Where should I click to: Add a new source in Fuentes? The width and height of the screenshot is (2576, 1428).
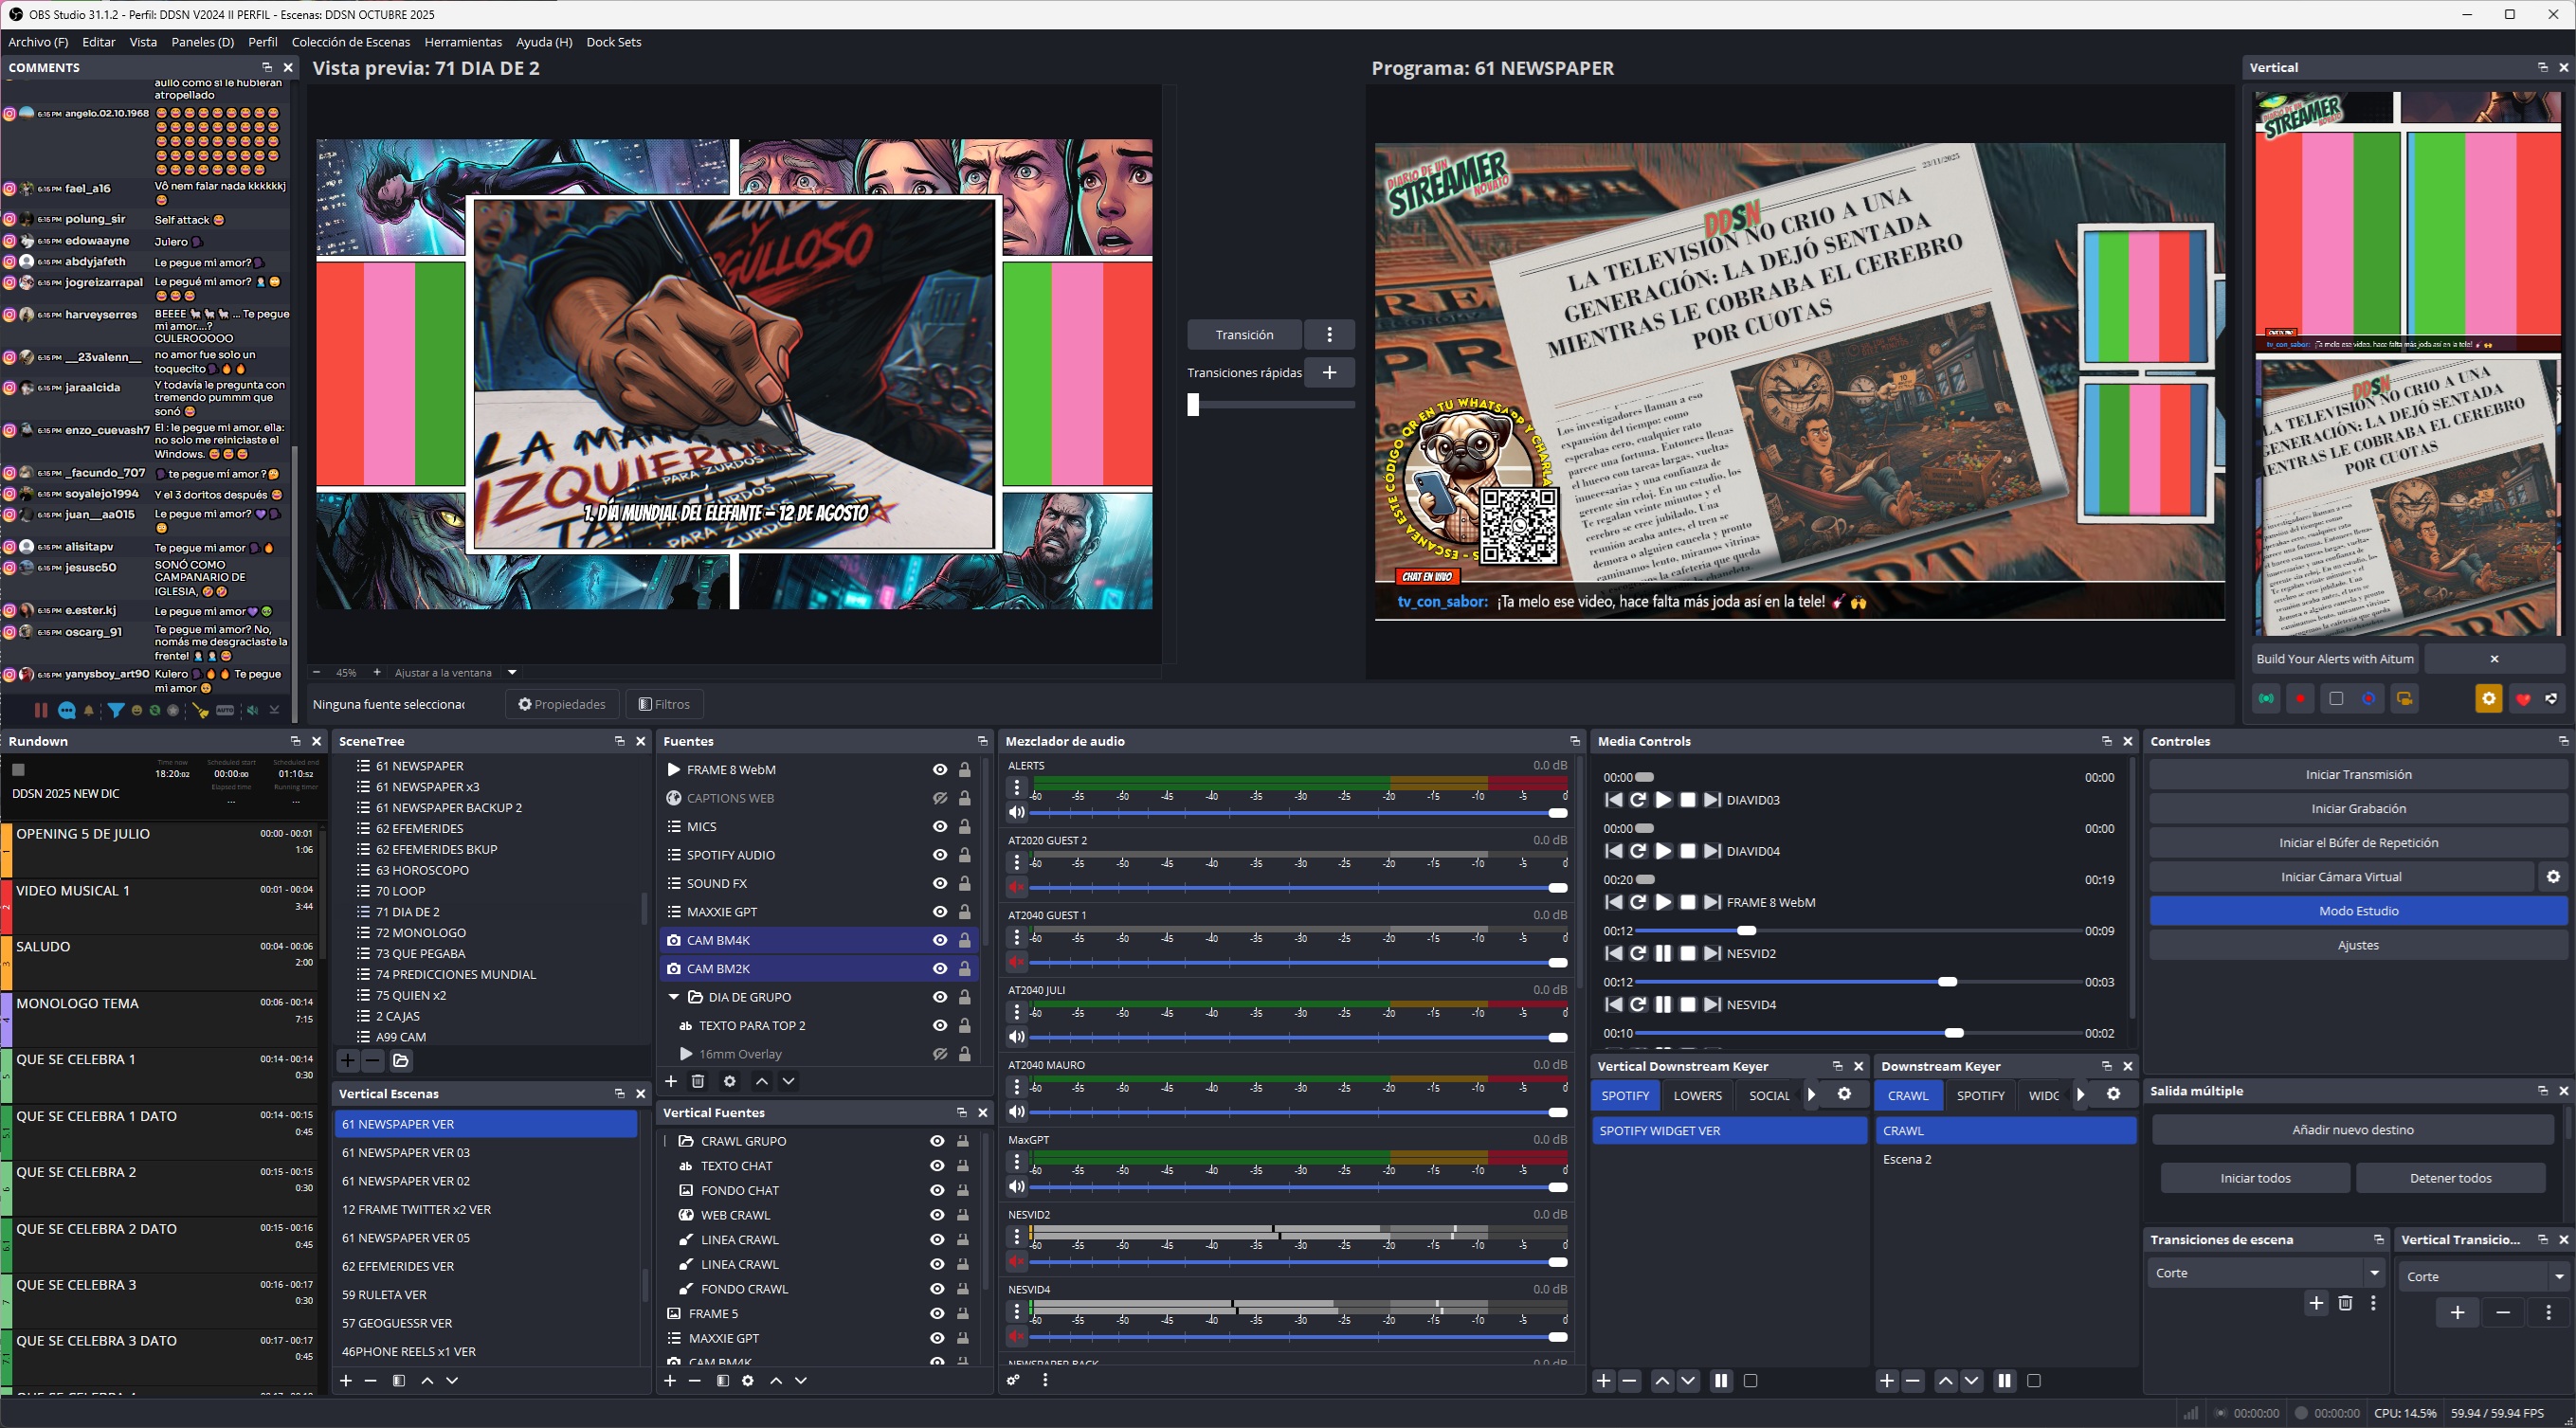[x=671, y=1081]
